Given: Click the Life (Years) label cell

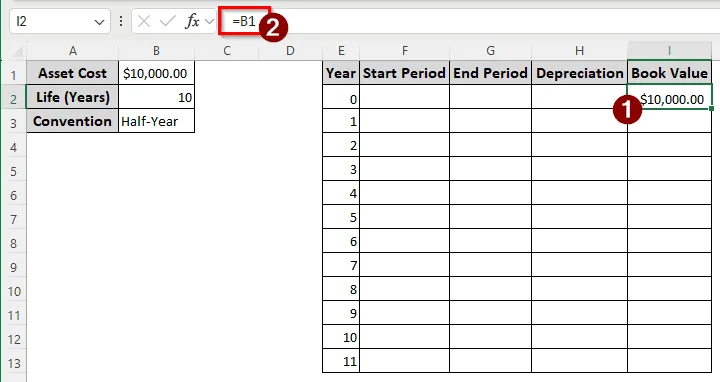Looking at the screenshot, I should pyautogui.click(x=73, y=97).
